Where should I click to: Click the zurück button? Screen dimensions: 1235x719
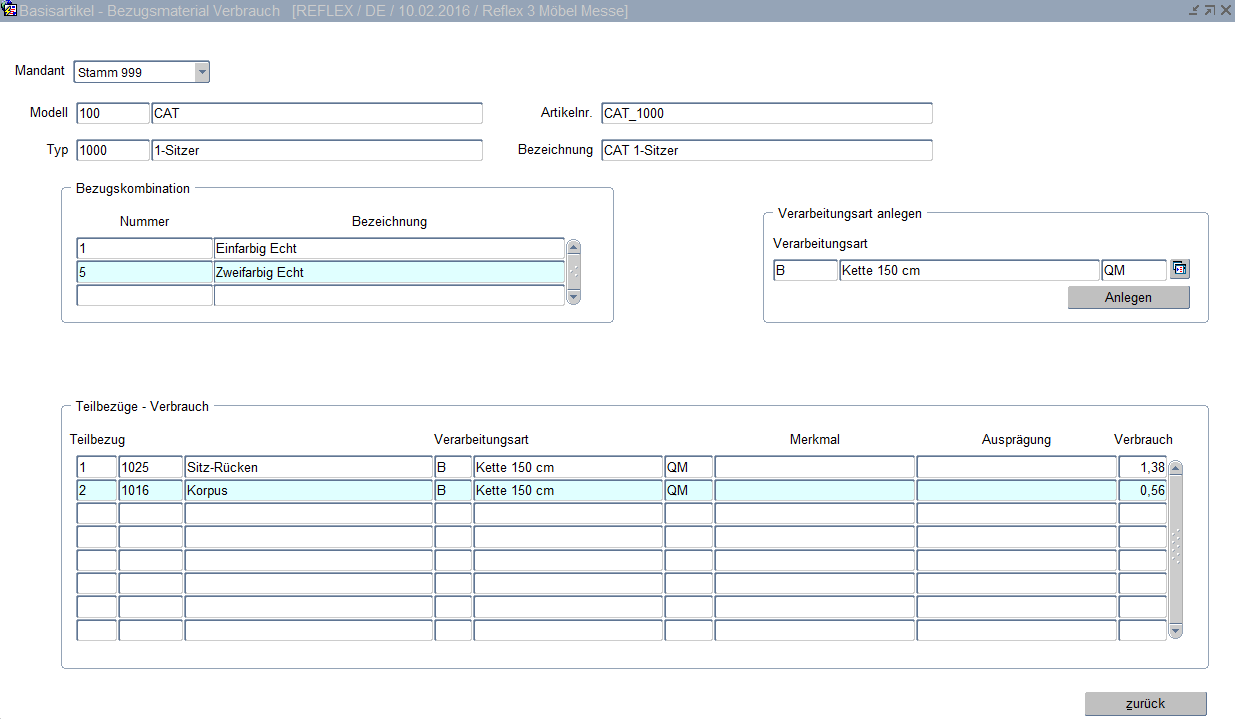click(x=1145, y=703)
